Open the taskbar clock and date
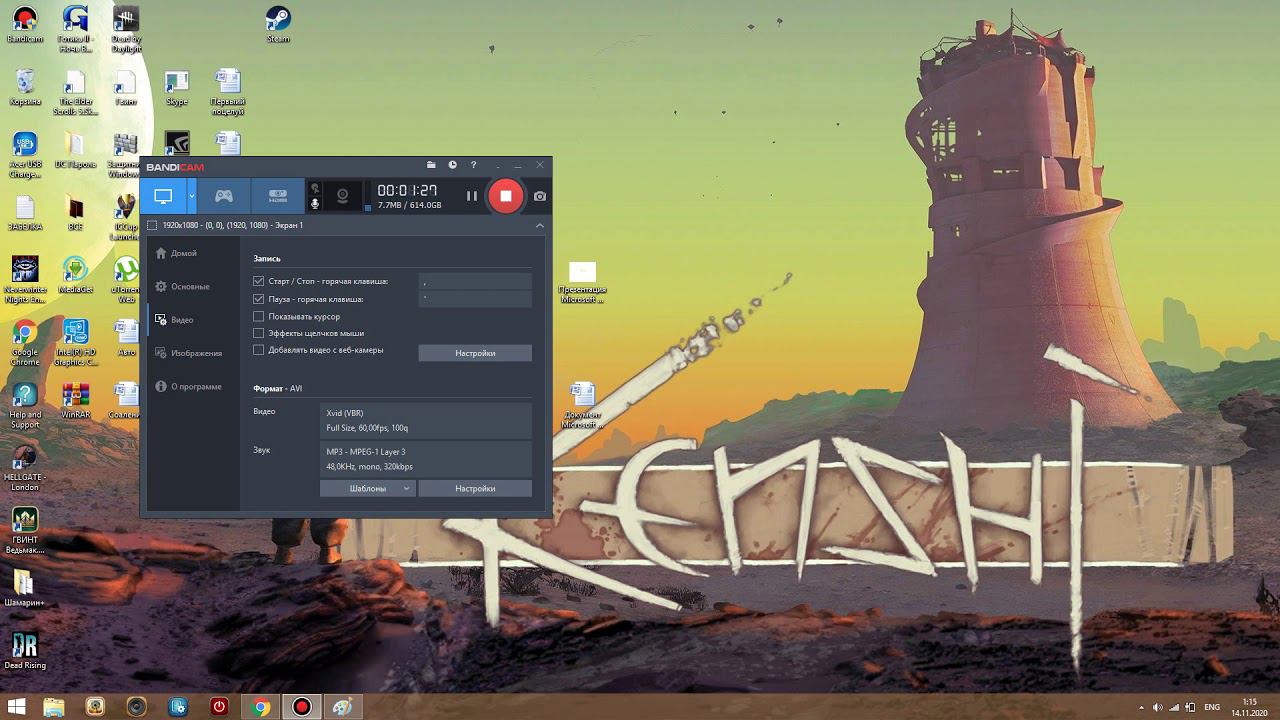This screenshot has width=1280, height=720. pyautogui.click(x=1249, y=707)
